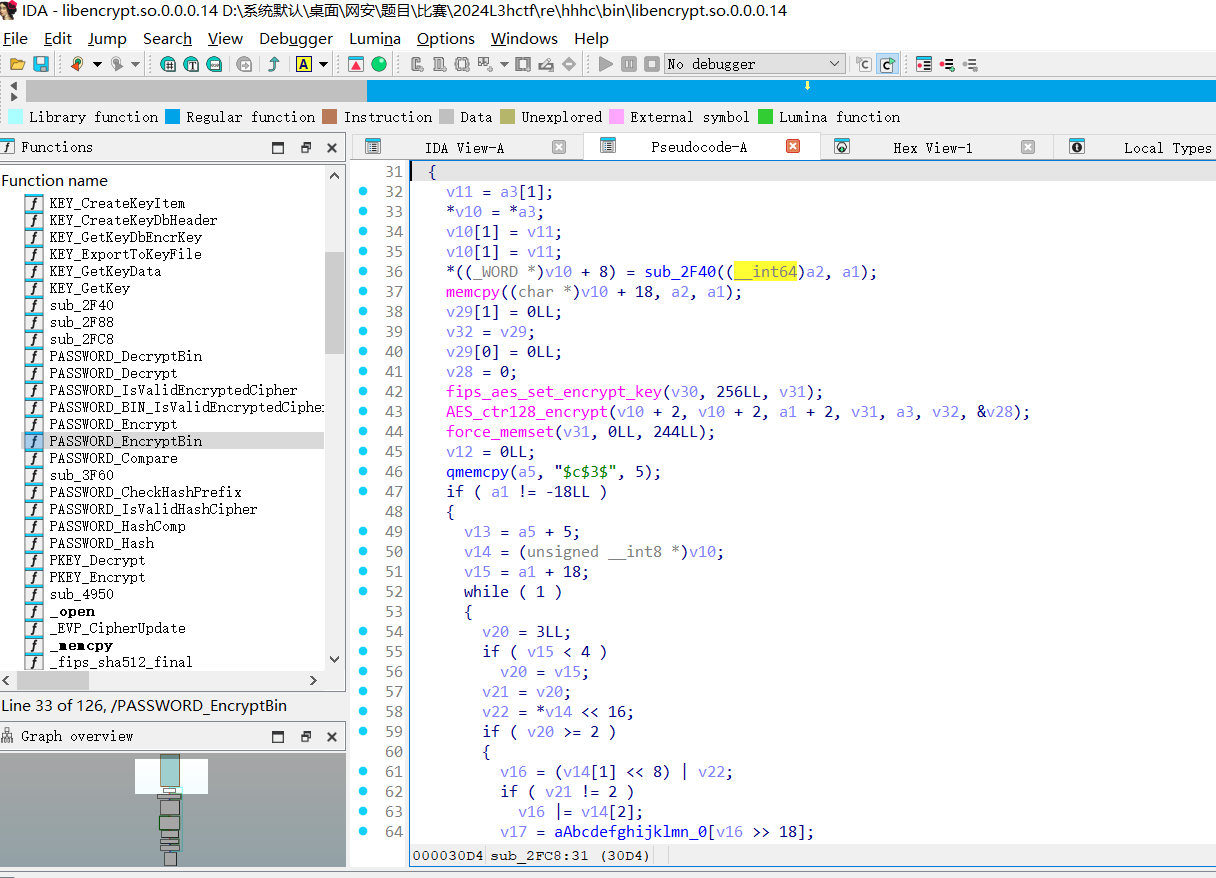Switch to the Hex View-1 tab
This screenshot has width=1216, height=878.
[934, 147]
